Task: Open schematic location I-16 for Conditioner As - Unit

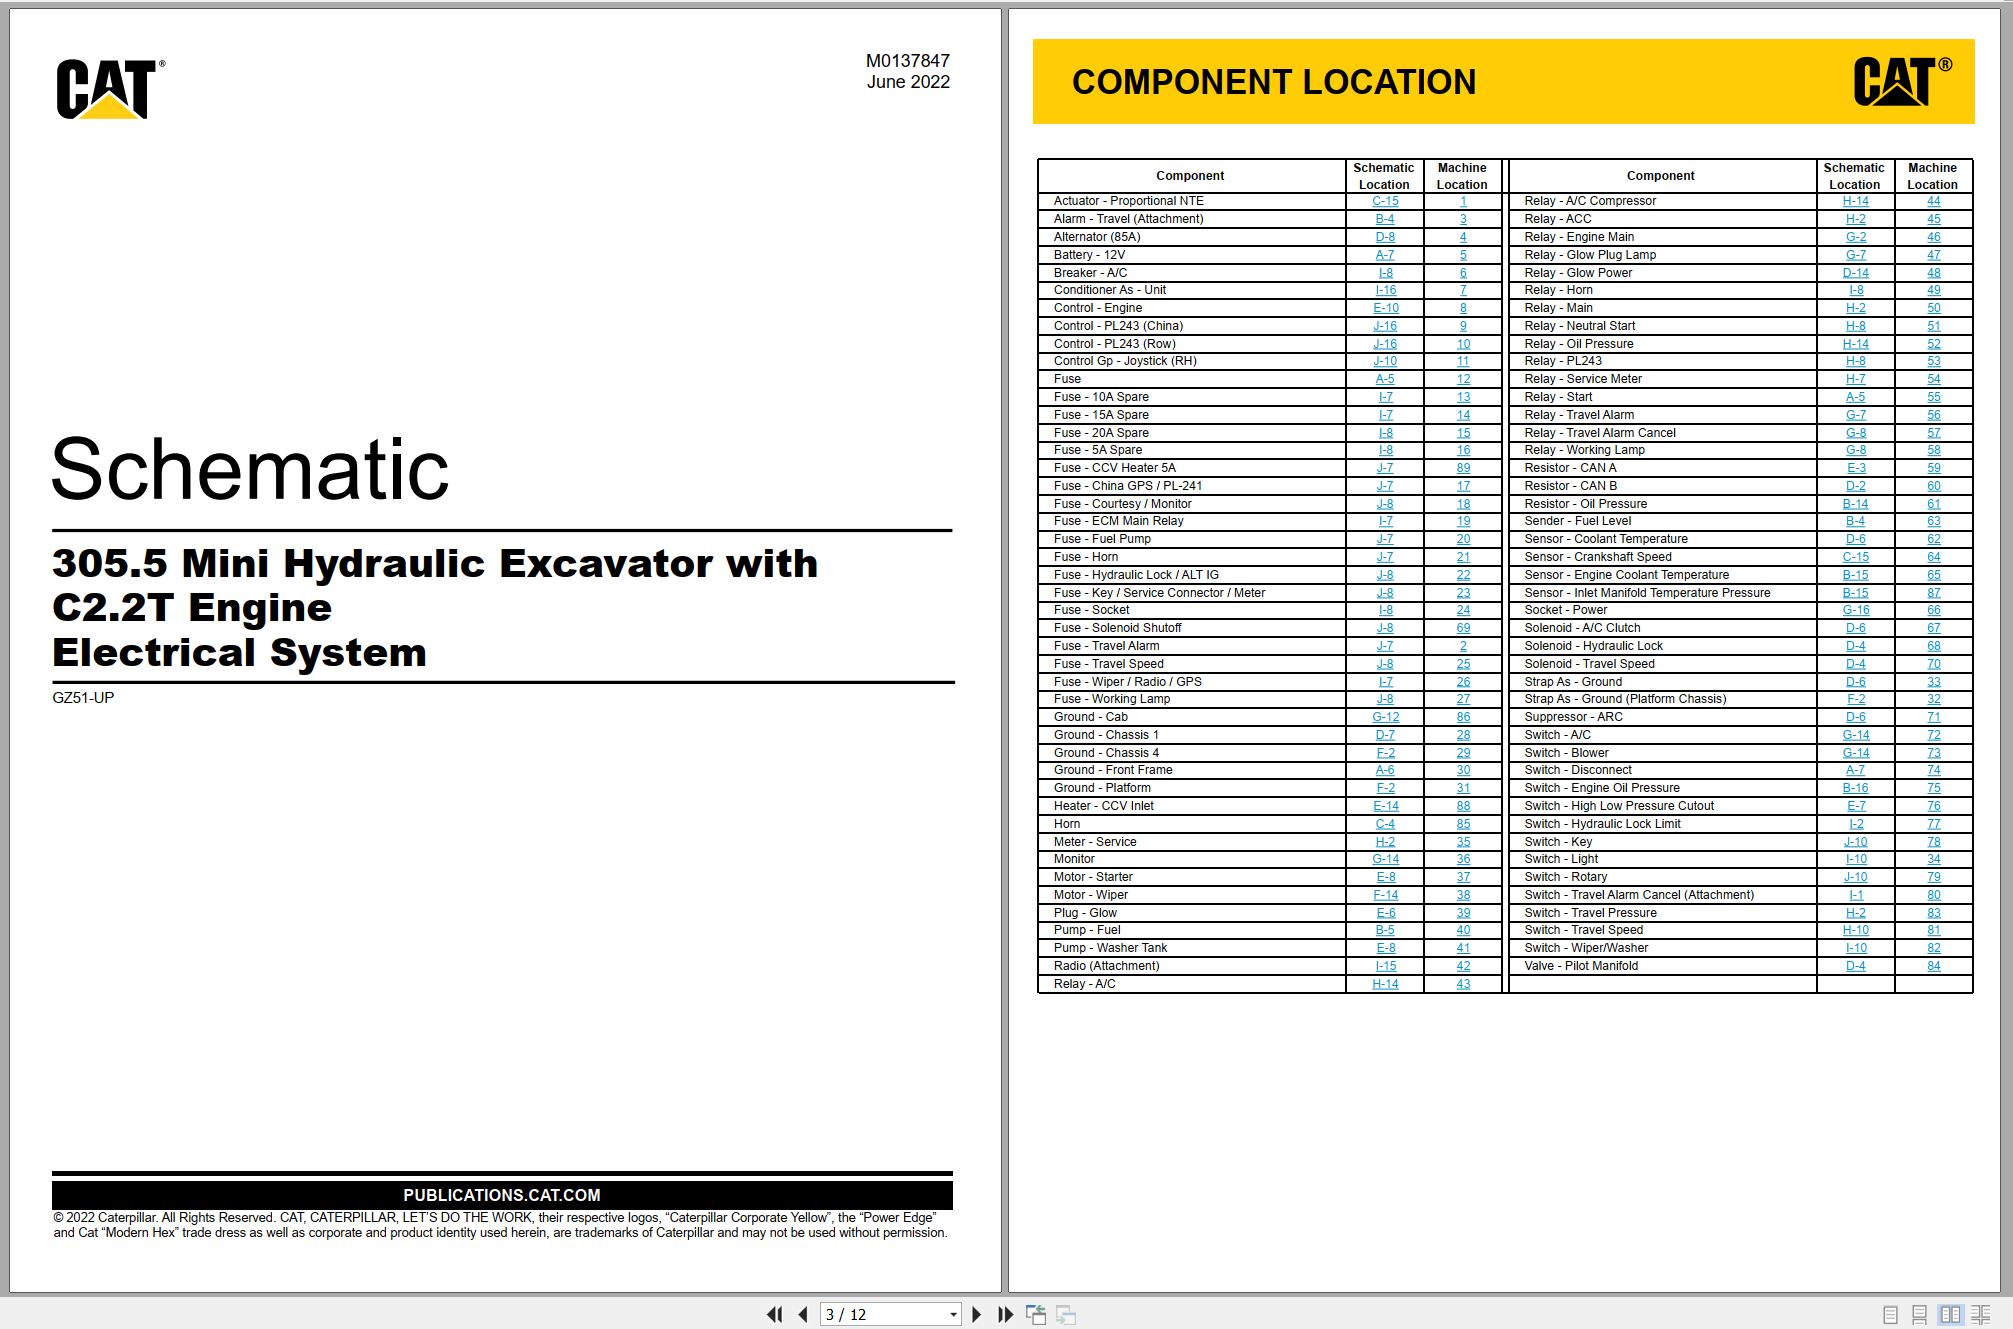Action: [x=1385, y=290]
